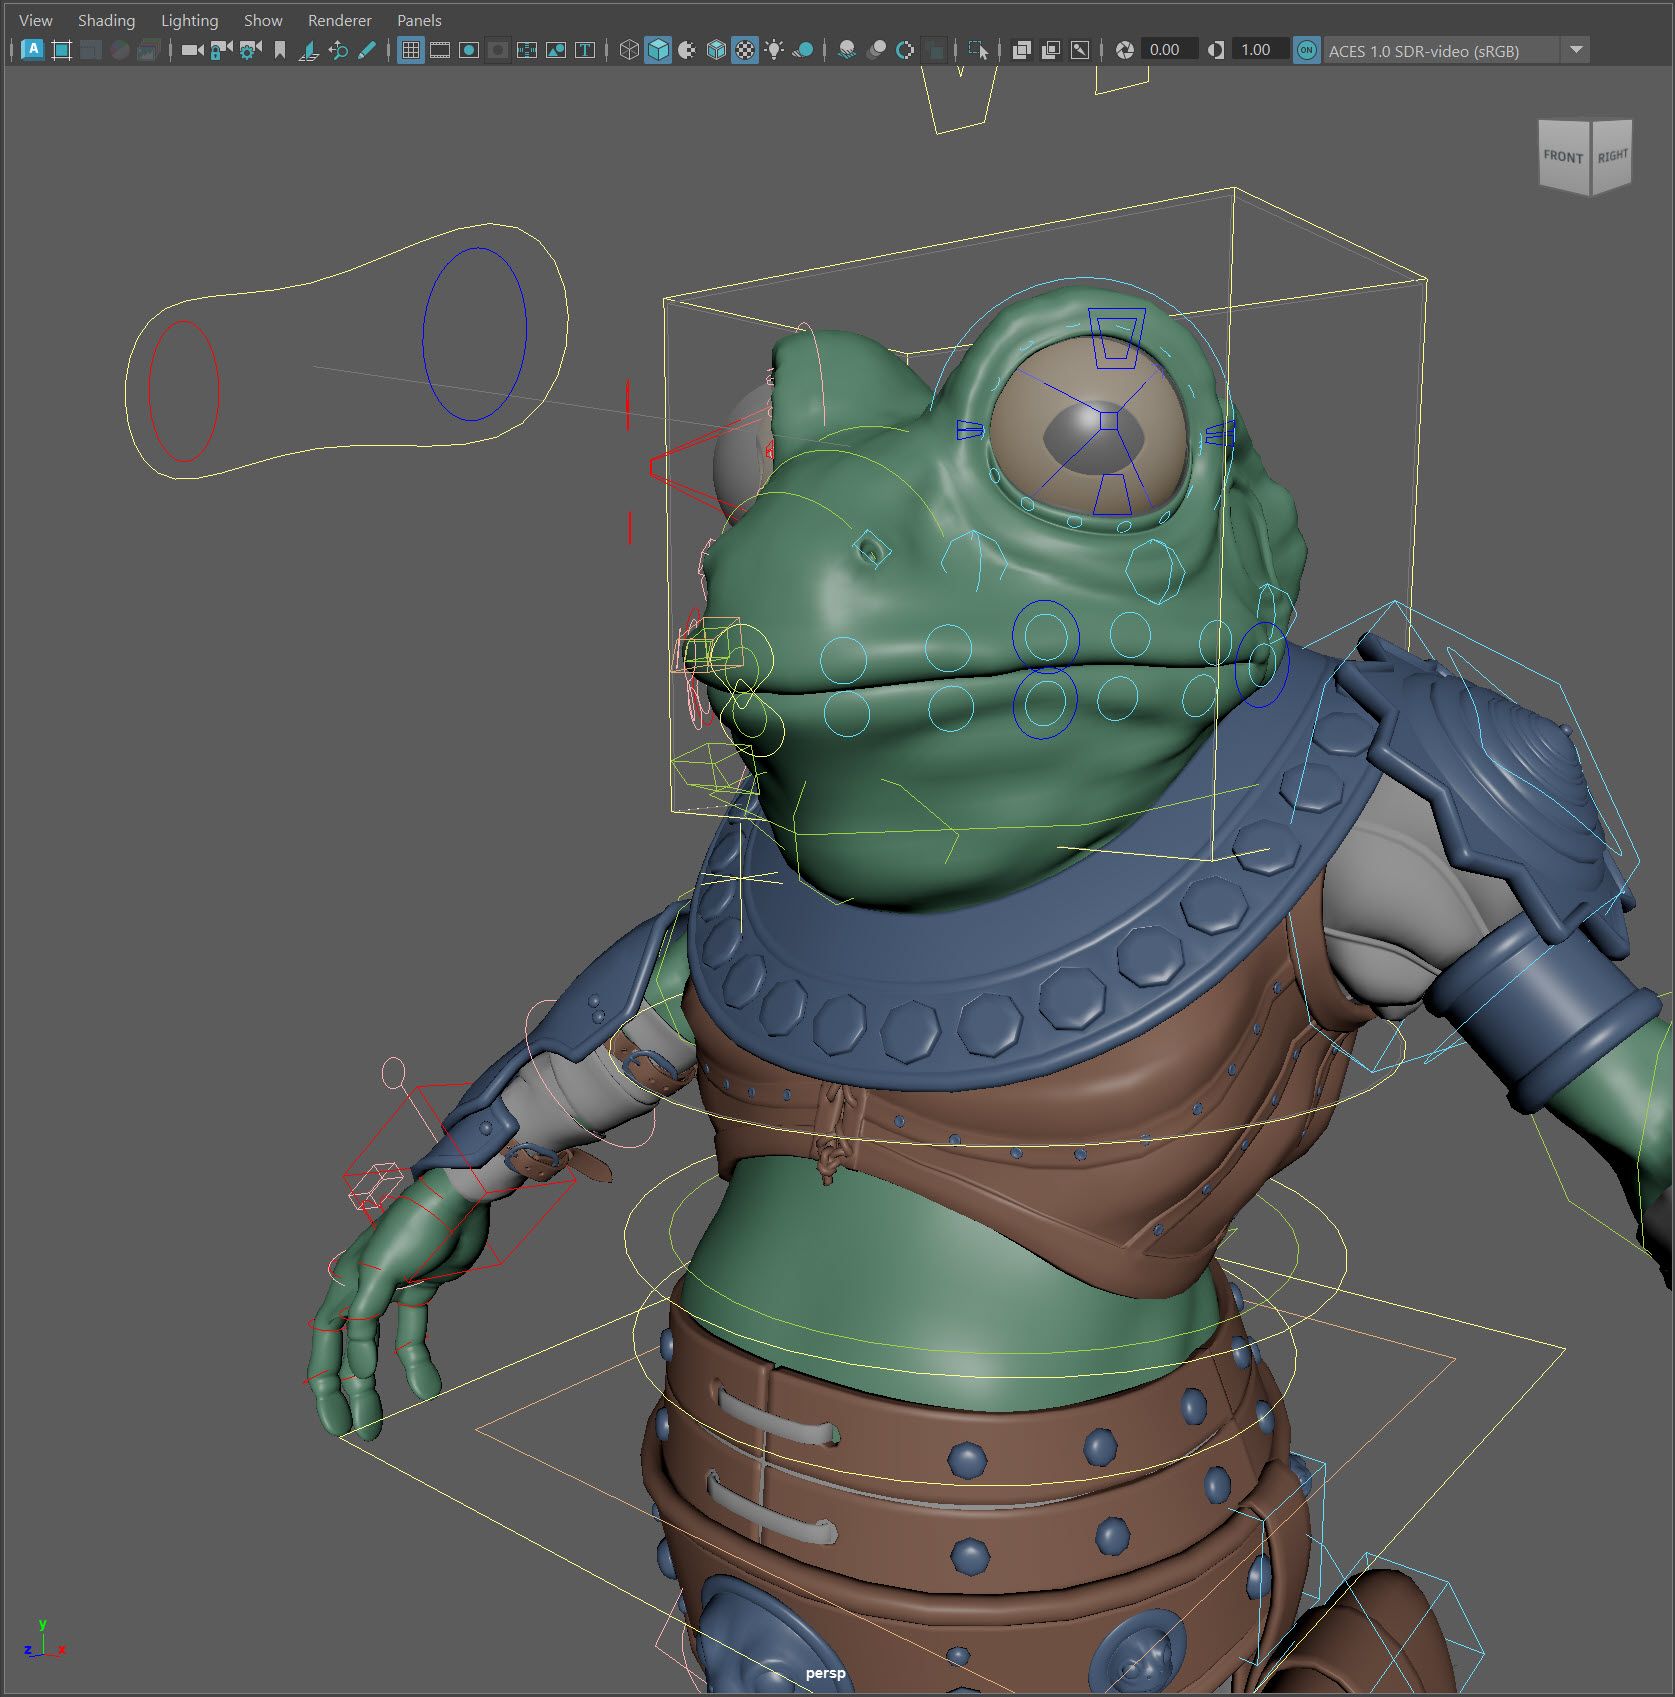The image size is (1675, 1697).
Task: Switch to Wireframe display mode
Action: tap(629, 49)
